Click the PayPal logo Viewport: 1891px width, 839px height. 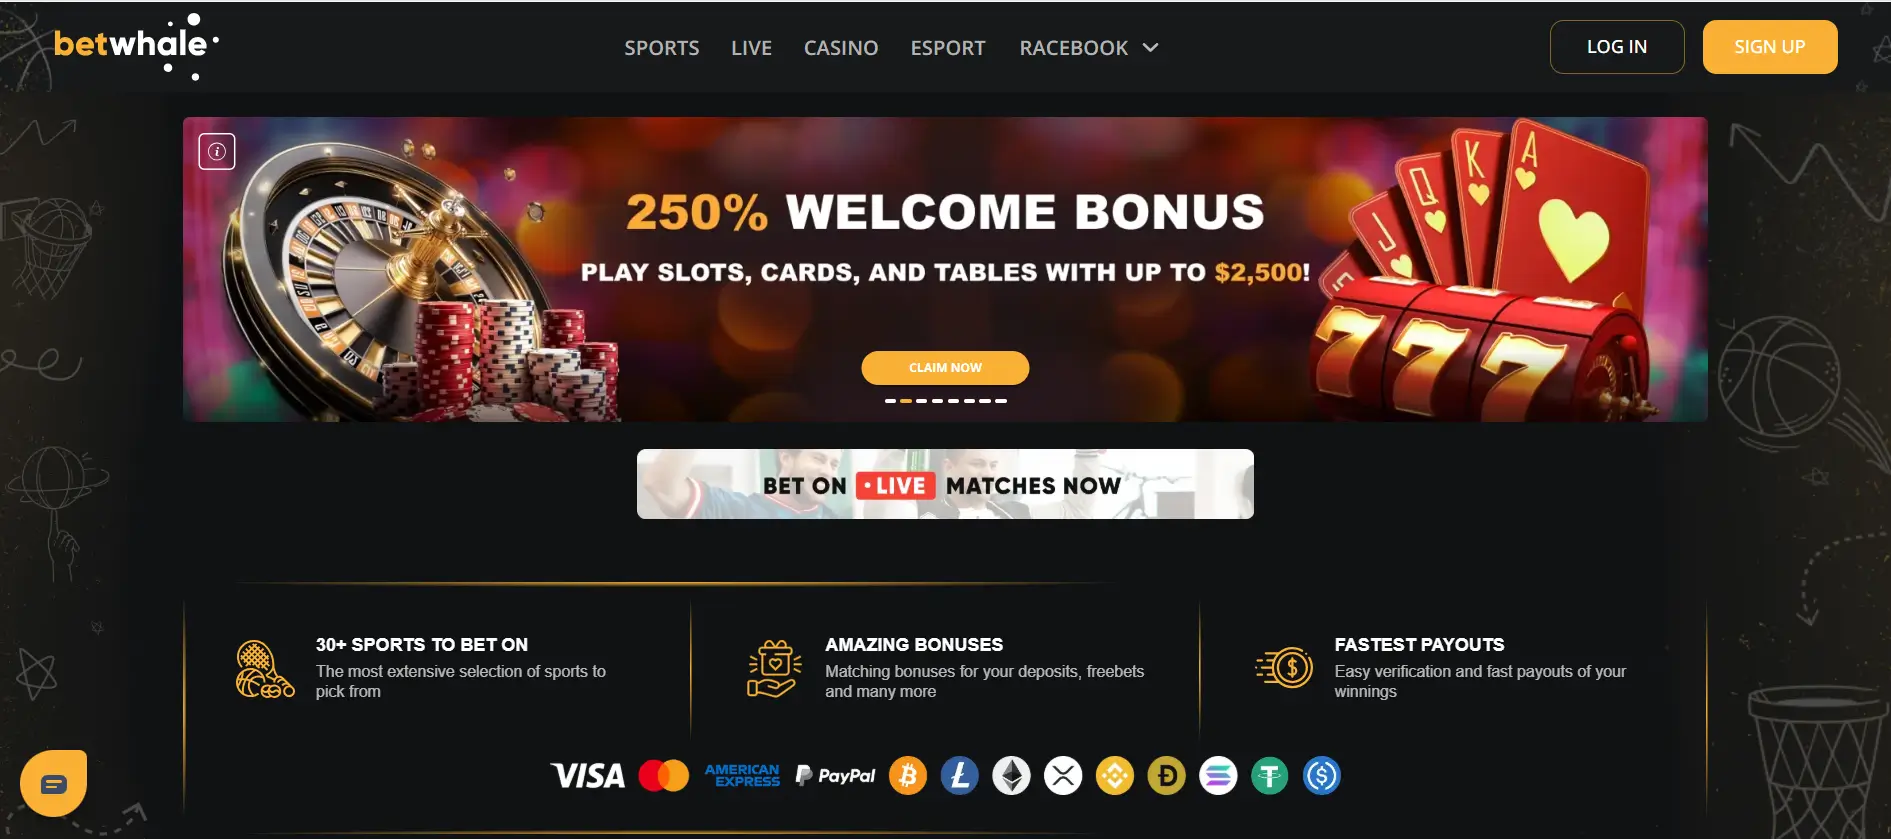point(835,776)
